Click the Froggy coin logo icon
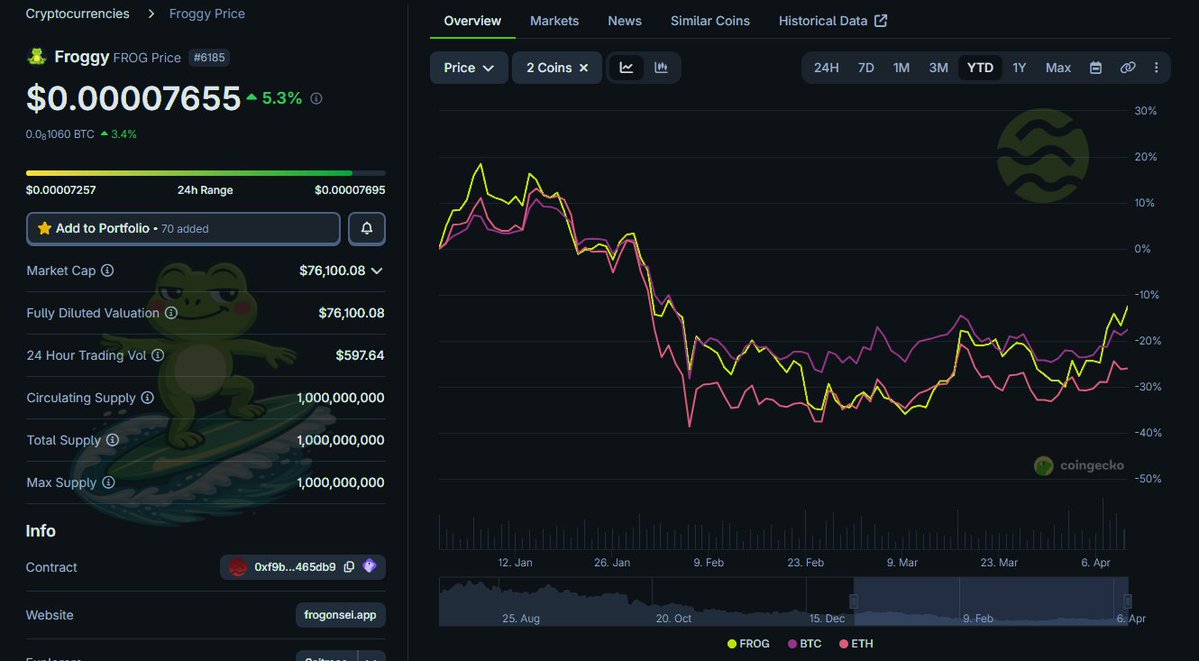Viewport: 1199px width, 661px height. click(x=37, y=57)
